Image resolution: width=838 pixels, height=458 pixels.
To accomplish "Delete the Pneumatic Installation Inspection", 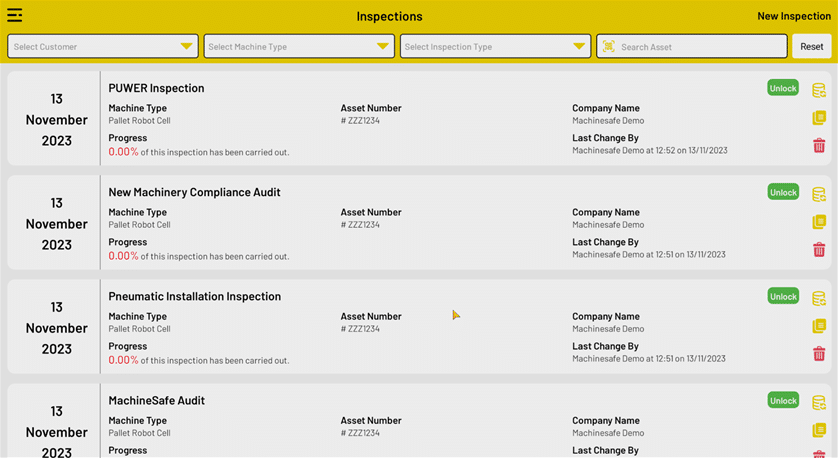I will point(819,354).
